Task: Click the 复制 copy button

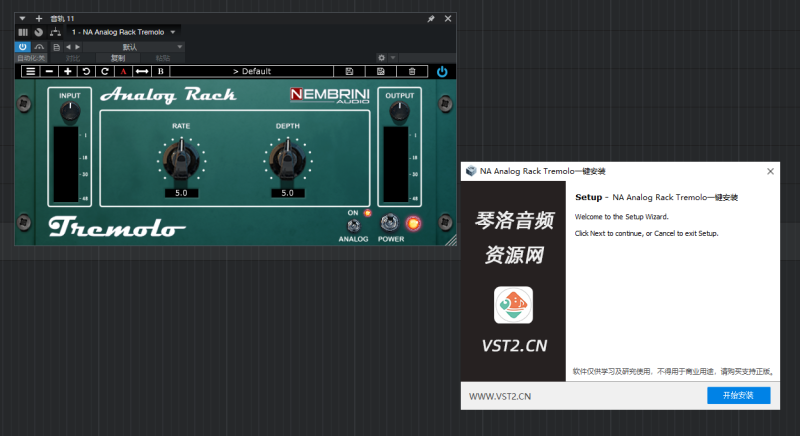Action: 117,58
